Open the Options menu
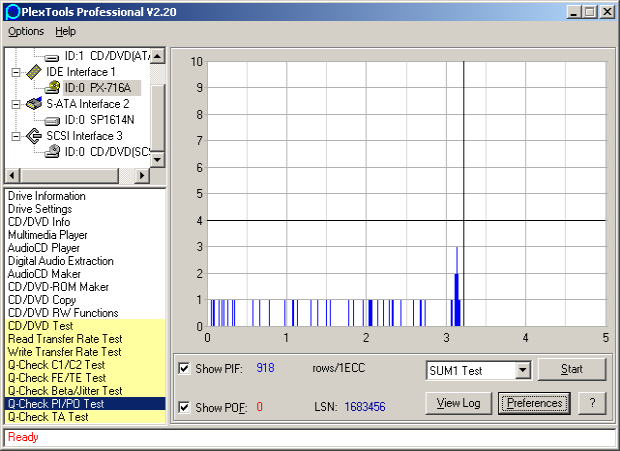Viewport: 620px width, 451px height. [26, 31]
